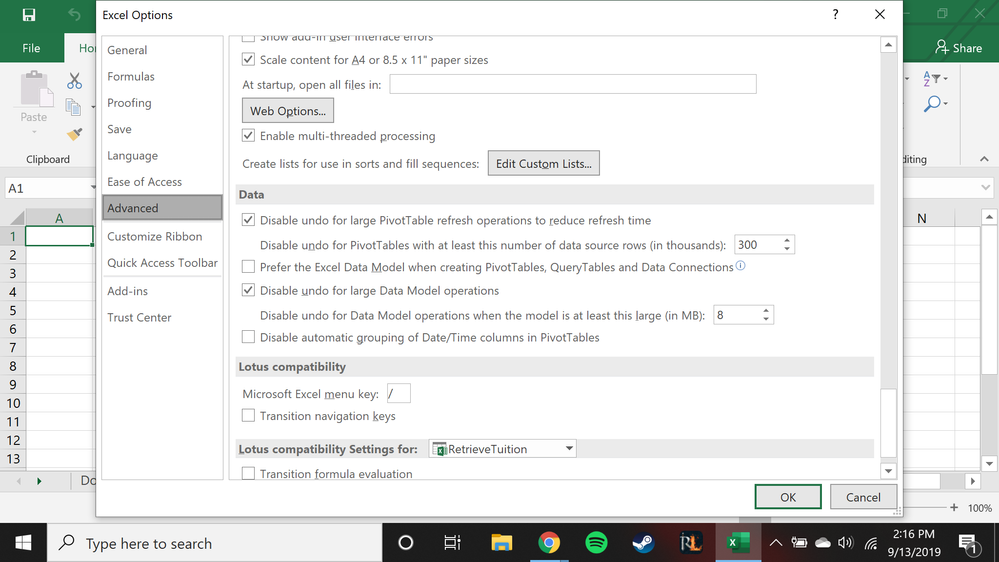Image resolution: width=999 pixels, height=562 pixels.
Task: Click the Name Box showing A1
Action: [50, 188]
